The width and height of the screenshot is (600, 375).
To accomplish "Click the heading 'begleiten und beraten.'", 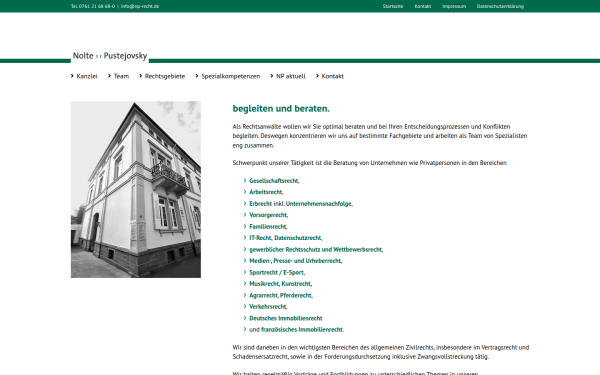I will (281, 109).
